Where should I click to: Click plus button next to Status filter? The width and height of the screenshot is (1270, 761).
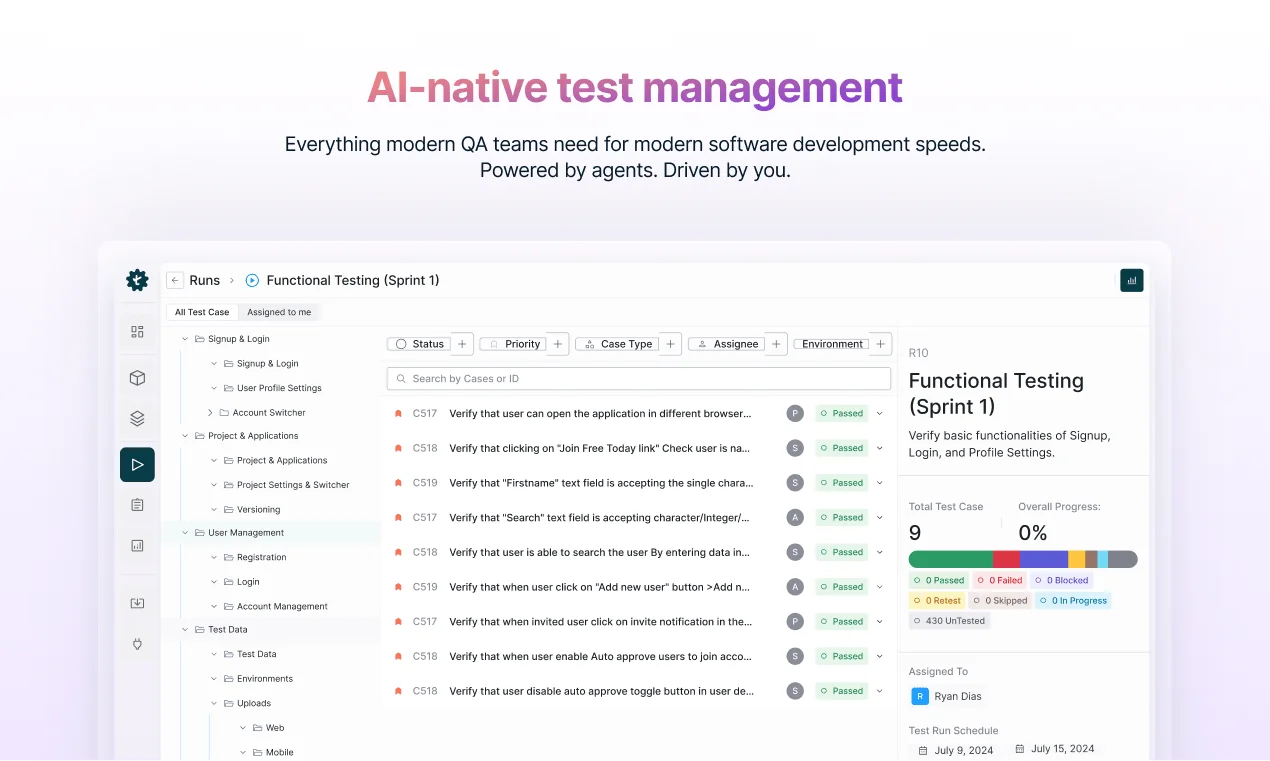(x=462, y=344)
